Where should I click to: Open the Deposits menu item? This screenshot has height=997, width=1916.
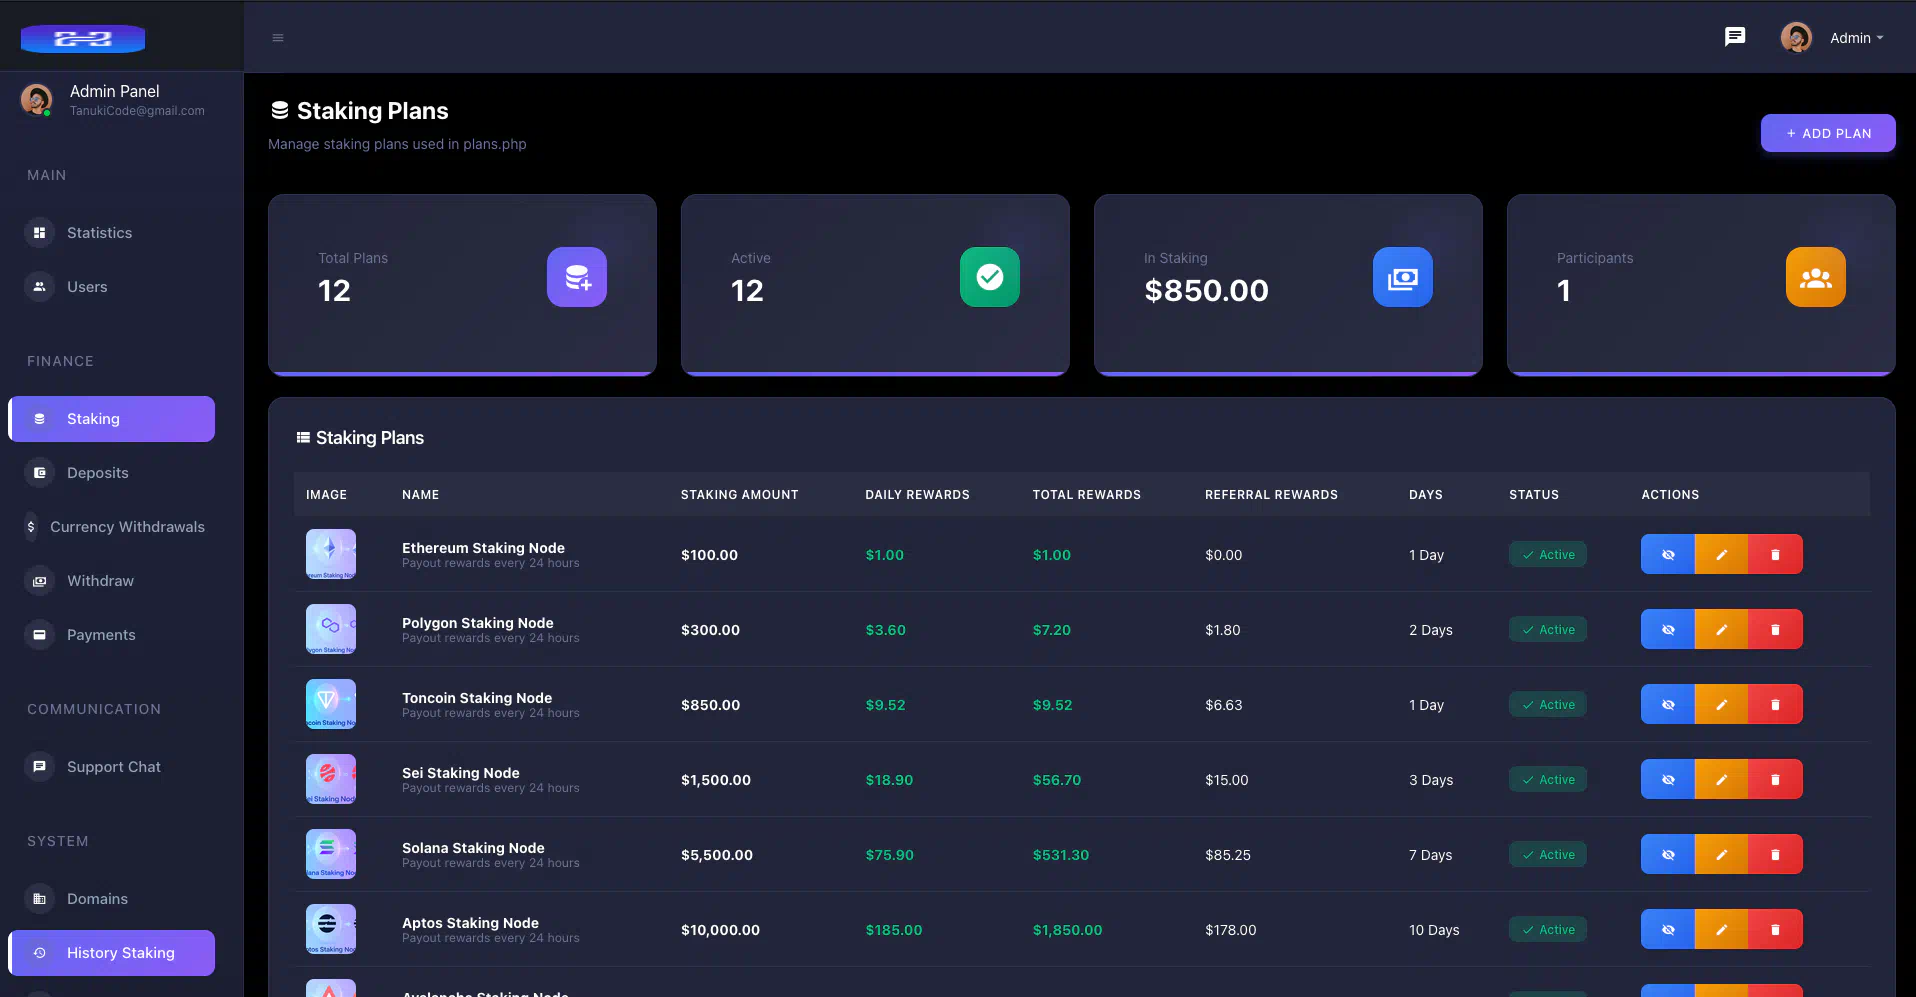pos(97,473)
